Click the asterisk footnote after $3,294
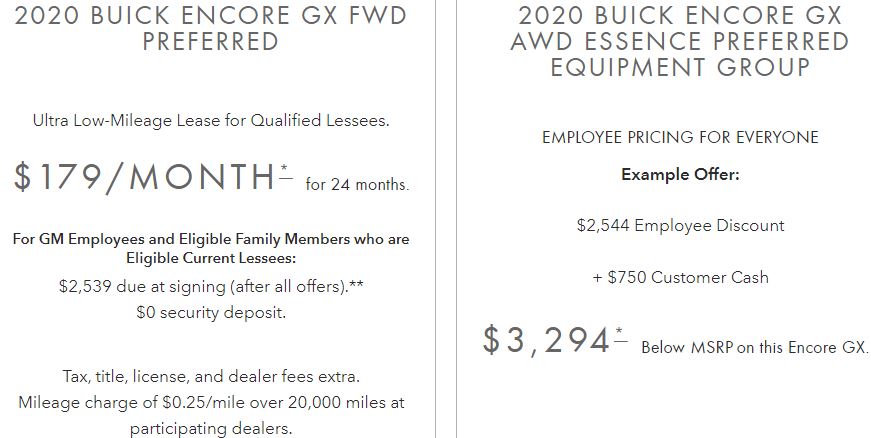The image size is (871, 438). 620,336
